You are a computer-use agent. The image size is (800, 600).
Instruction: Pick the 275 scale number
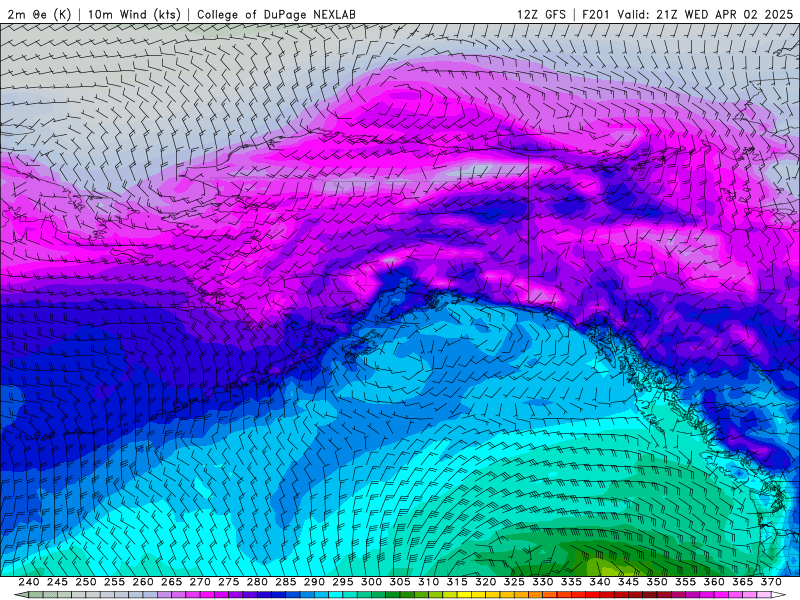pos(229,582)
